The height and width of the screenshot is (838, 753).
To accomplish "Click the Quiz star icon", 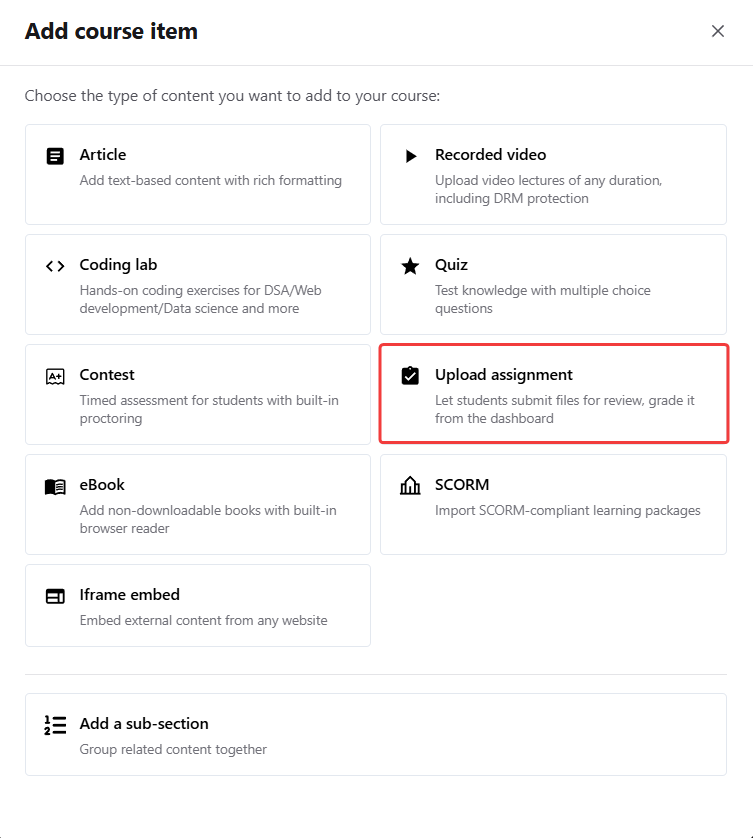I will pos(410,266).
